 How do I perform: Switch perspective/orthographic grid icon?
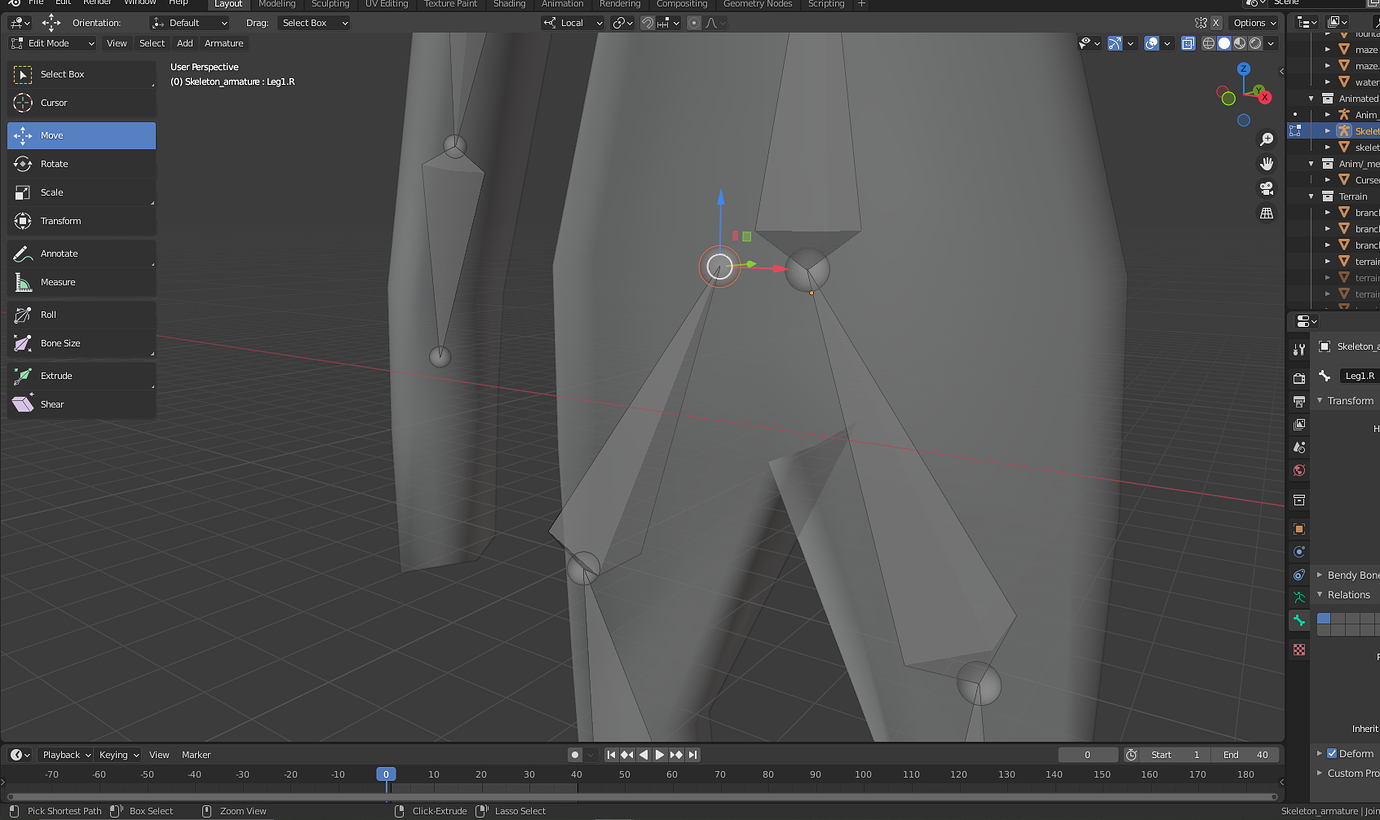[x=1267, y=213]
